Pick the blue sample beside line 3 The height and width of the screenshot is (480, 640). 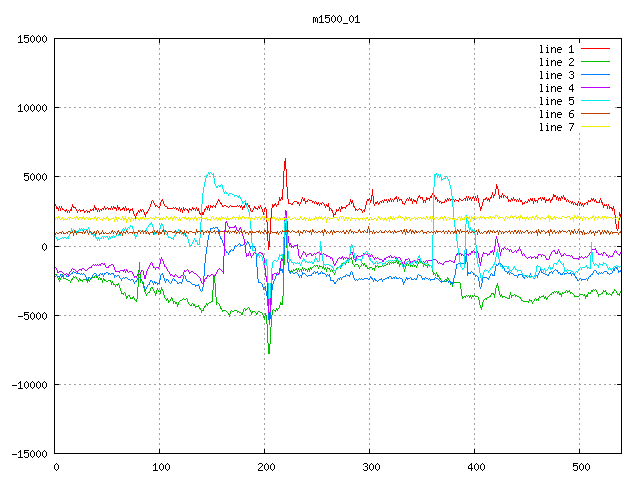tap(595, 75)
